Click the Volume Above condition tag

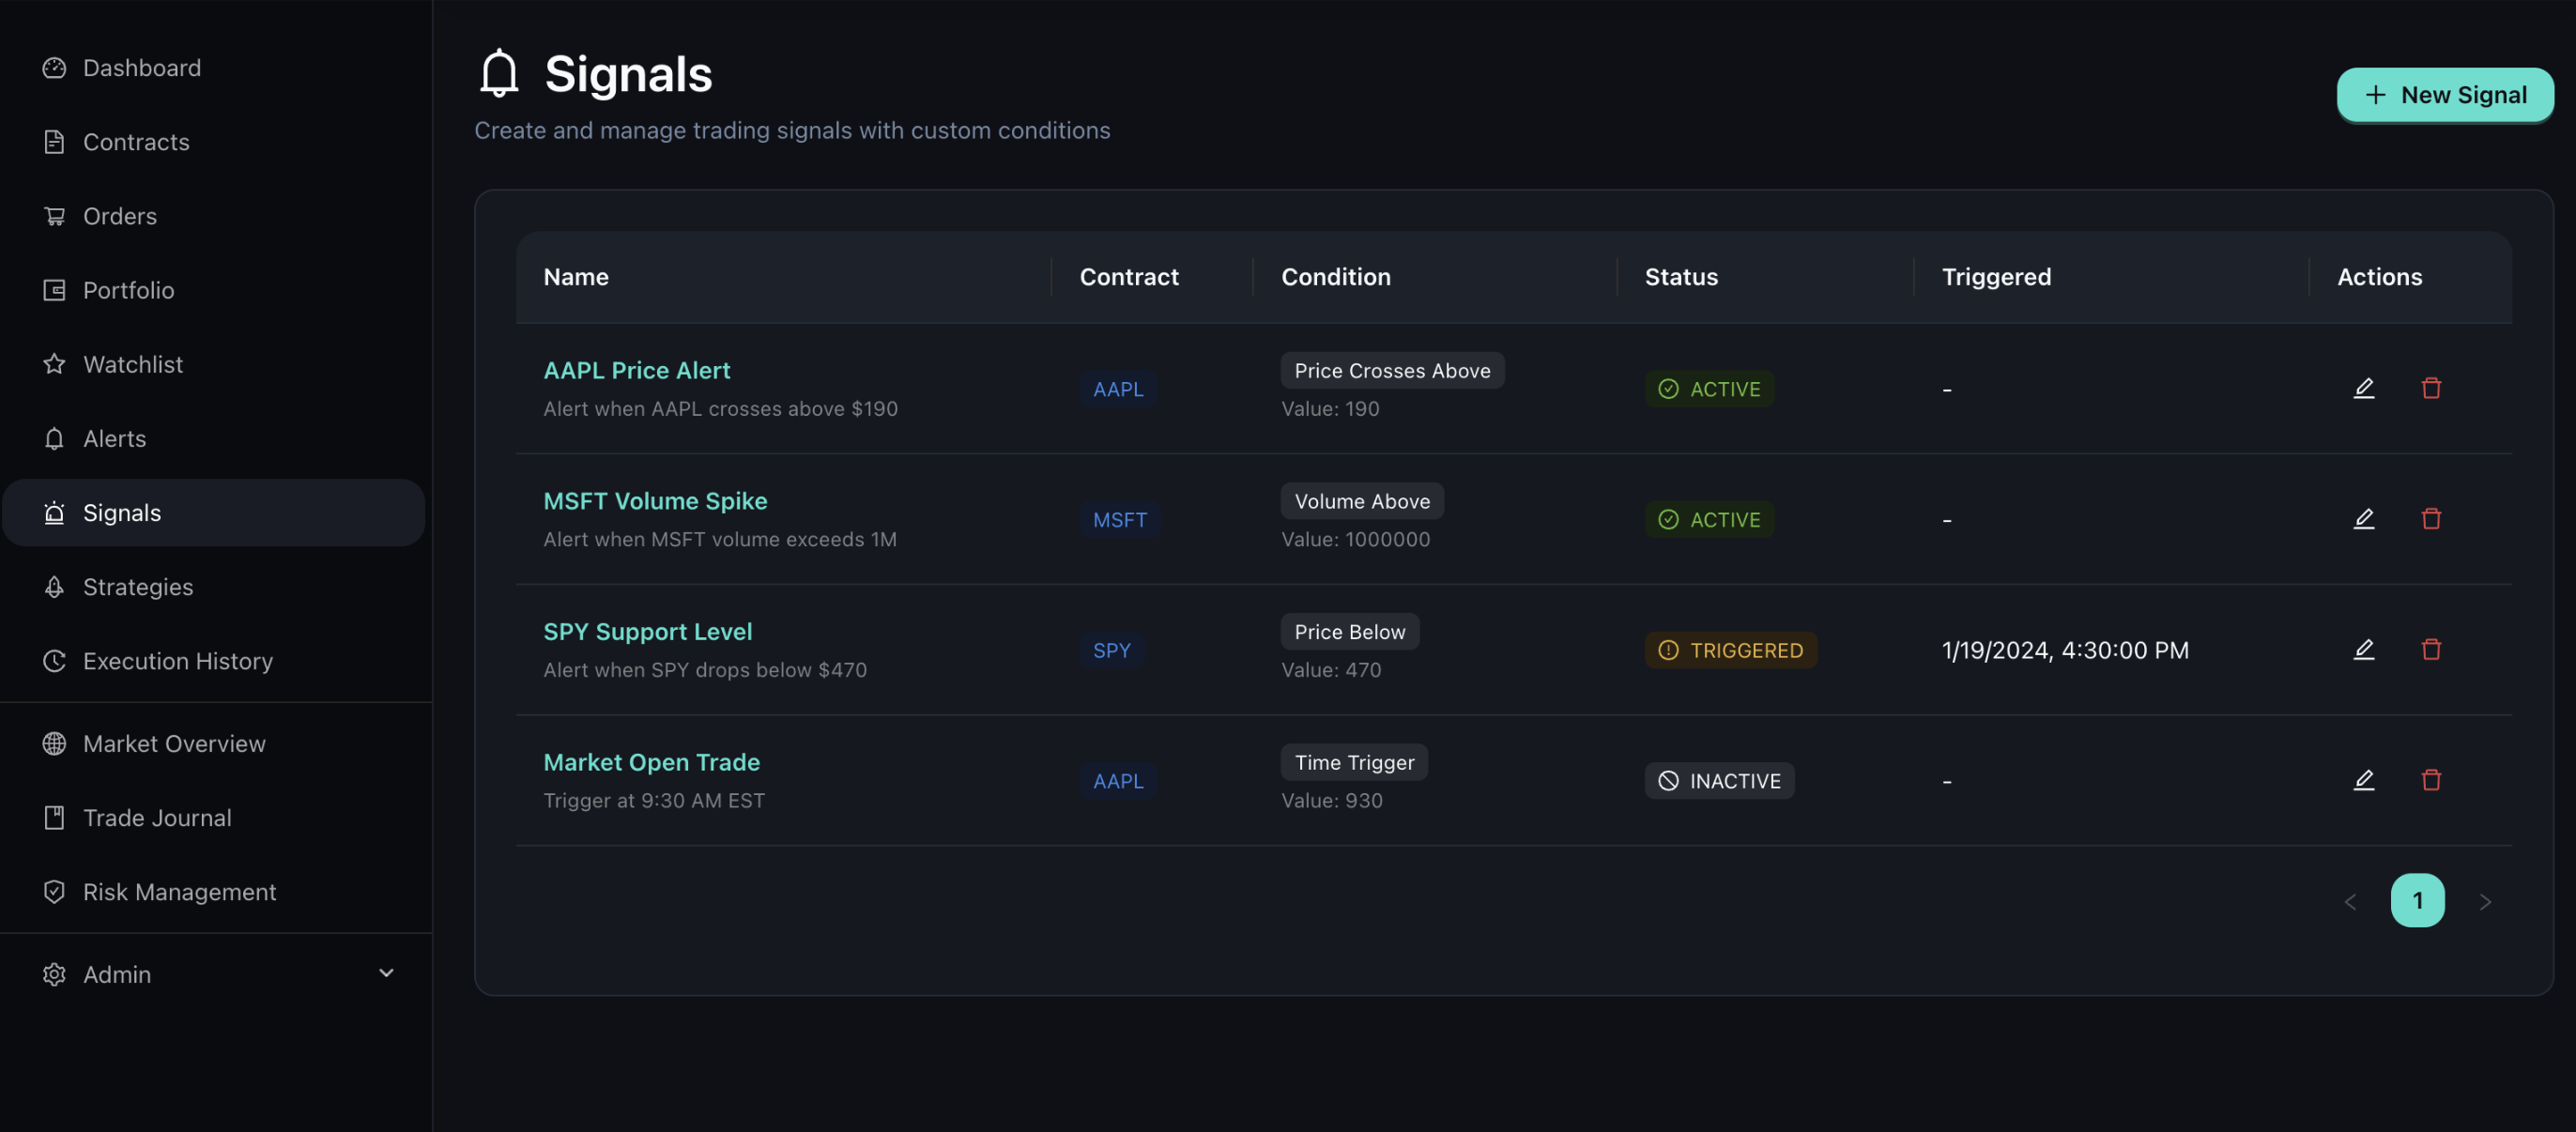pyautogui.click(x=1362, y=501)
